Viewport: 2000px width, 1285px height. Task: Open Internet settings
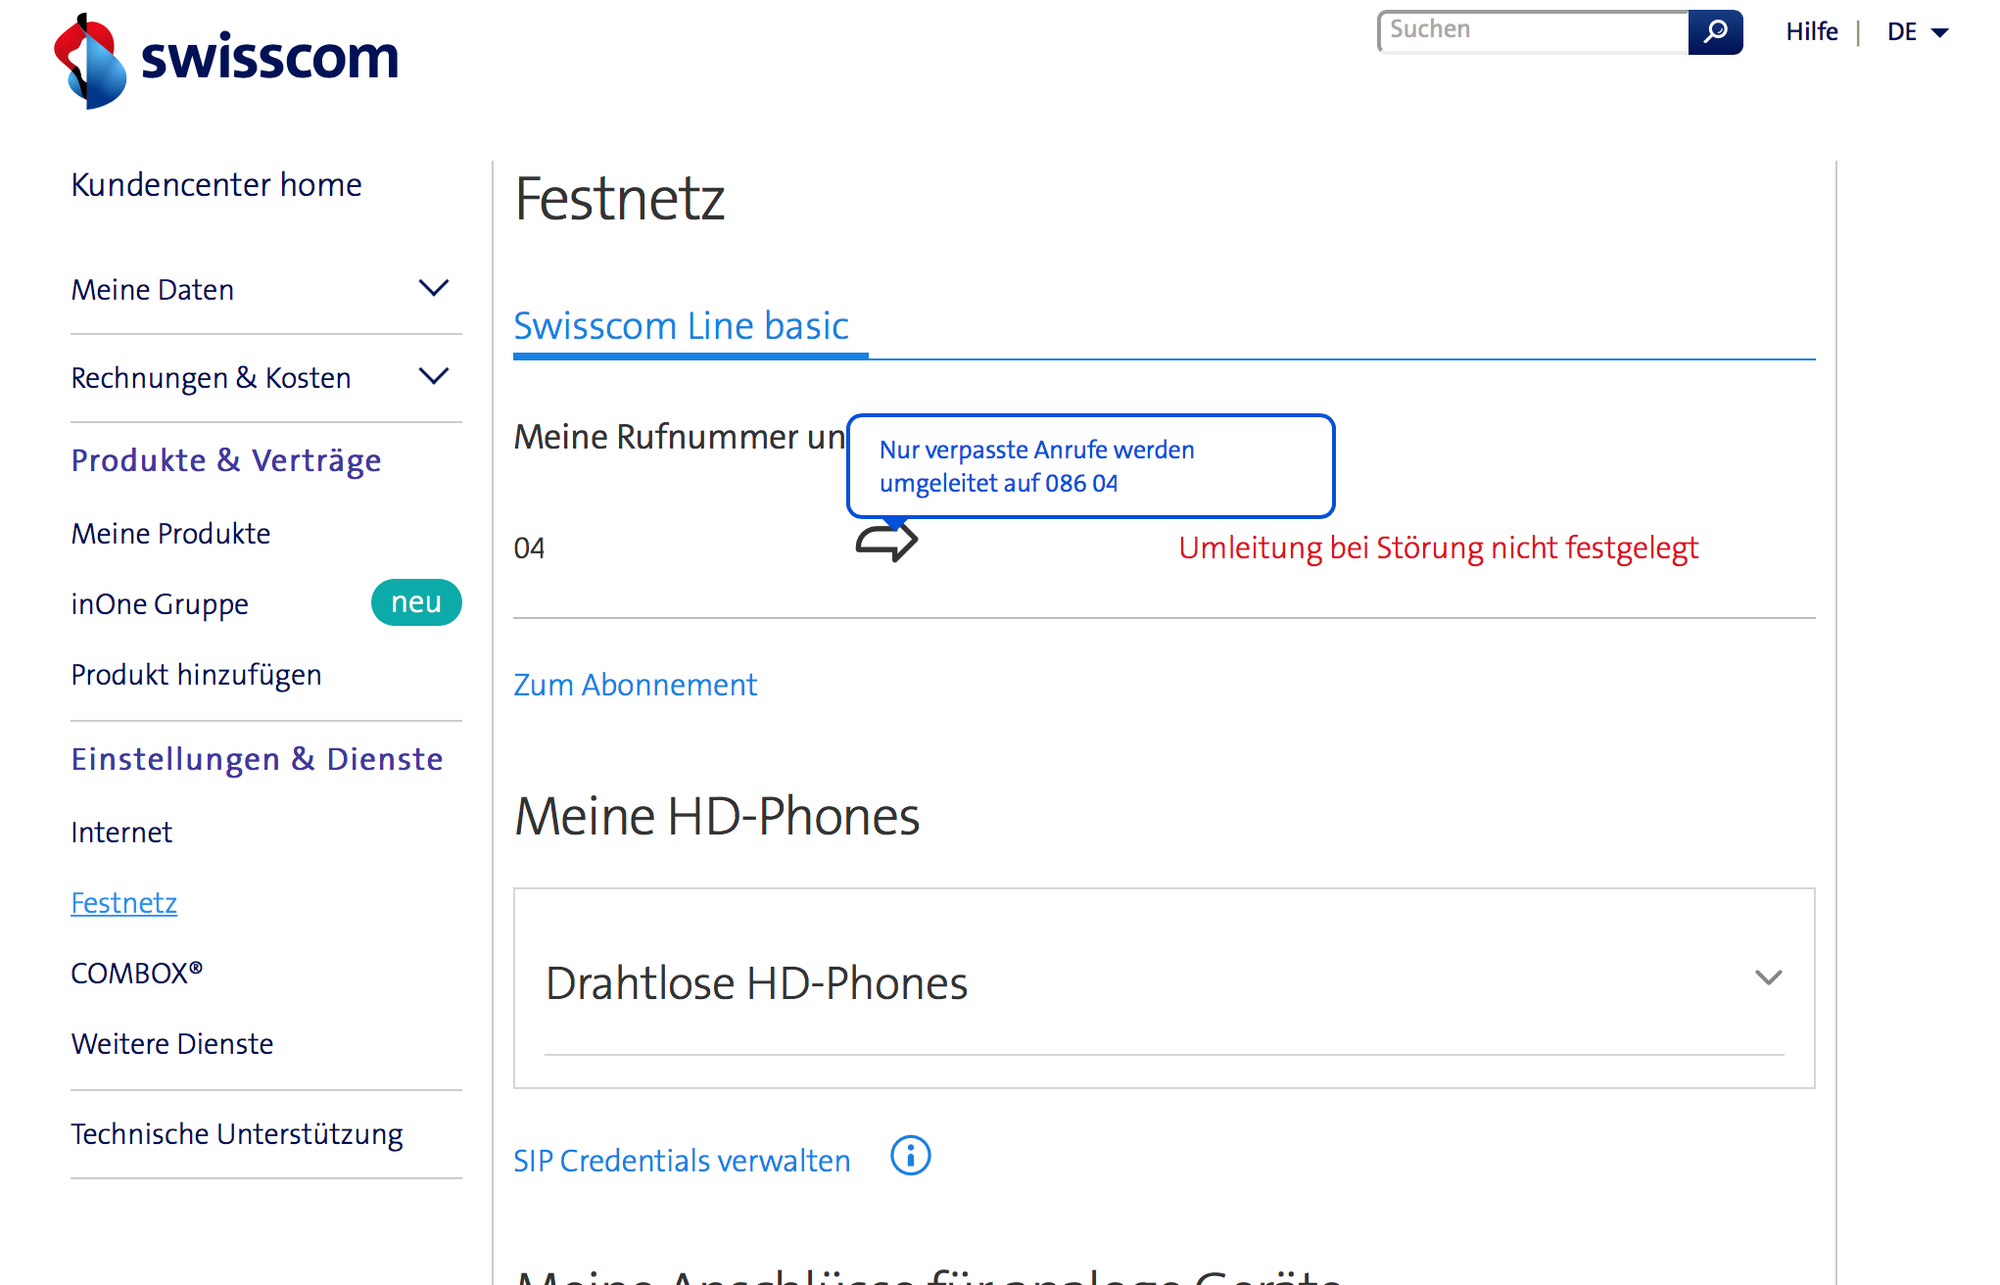(x=122, y=832)
